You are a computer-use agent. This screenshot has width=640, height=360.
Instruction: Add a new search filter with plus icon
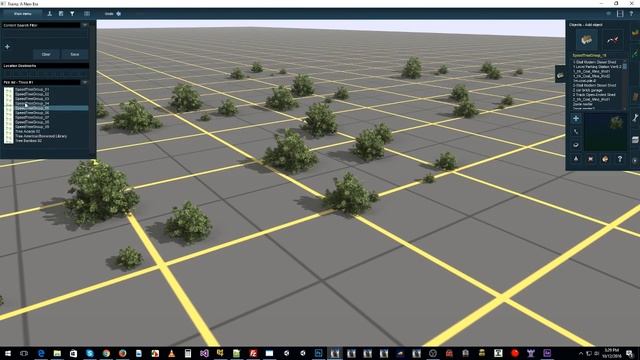coord(7,47)
